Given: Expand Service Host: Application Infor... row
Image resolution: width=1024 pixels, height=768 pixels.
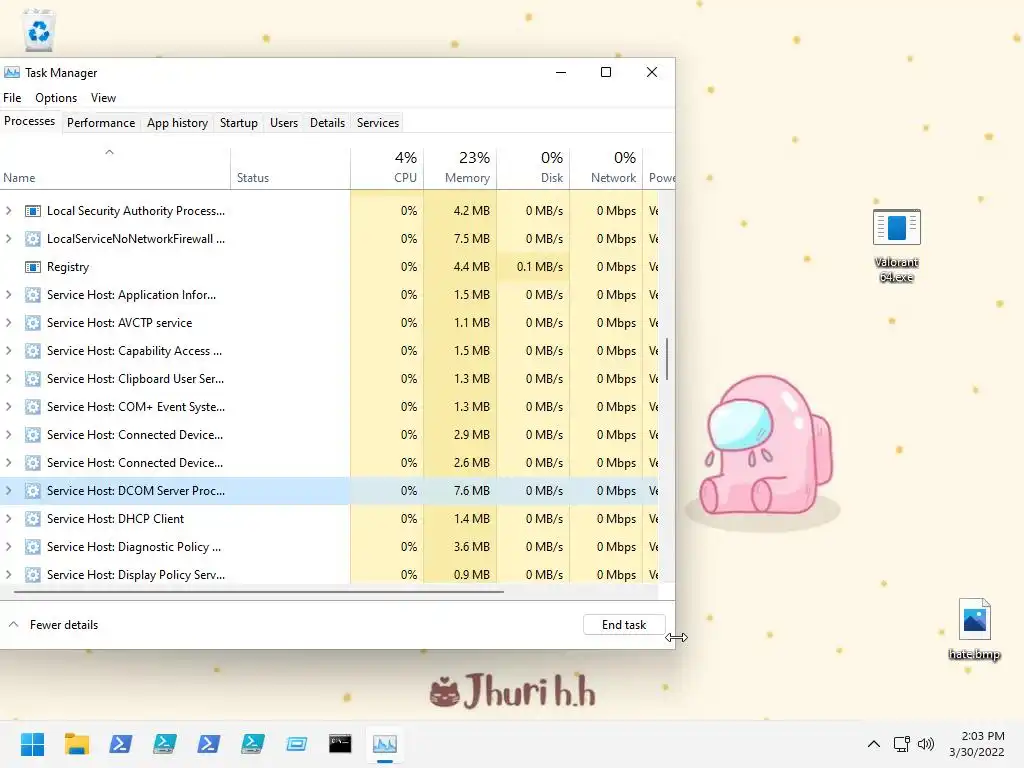Looking at the screenshot, I should [x=8, y=295].
